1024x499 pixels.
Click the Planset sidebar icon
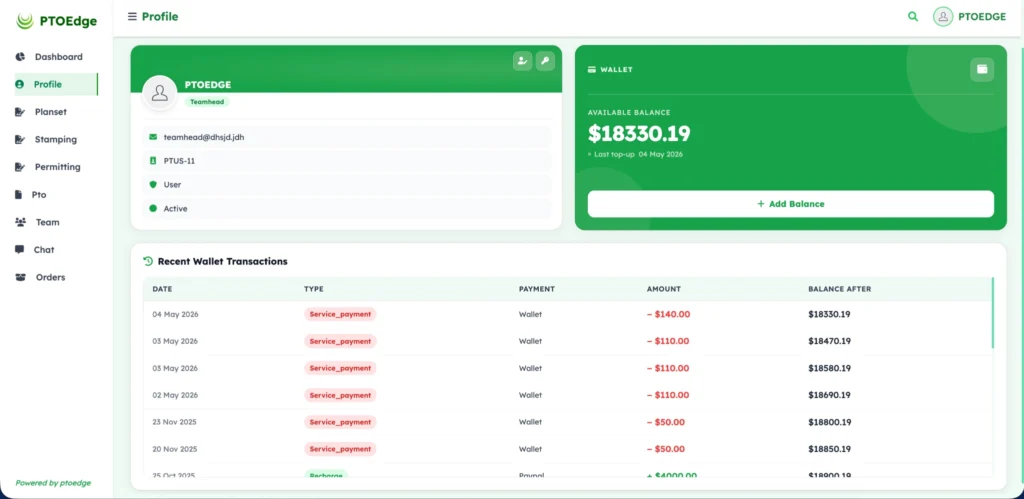(20, 112)
